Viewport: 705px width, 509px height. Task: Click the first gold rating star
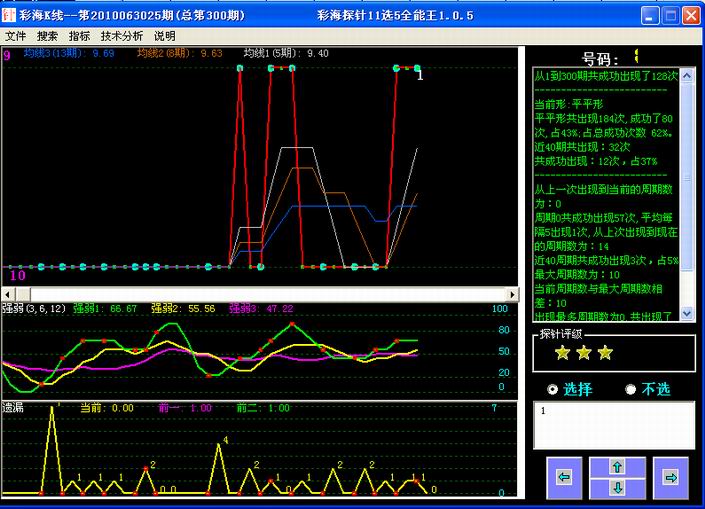[x=562, y=352]
